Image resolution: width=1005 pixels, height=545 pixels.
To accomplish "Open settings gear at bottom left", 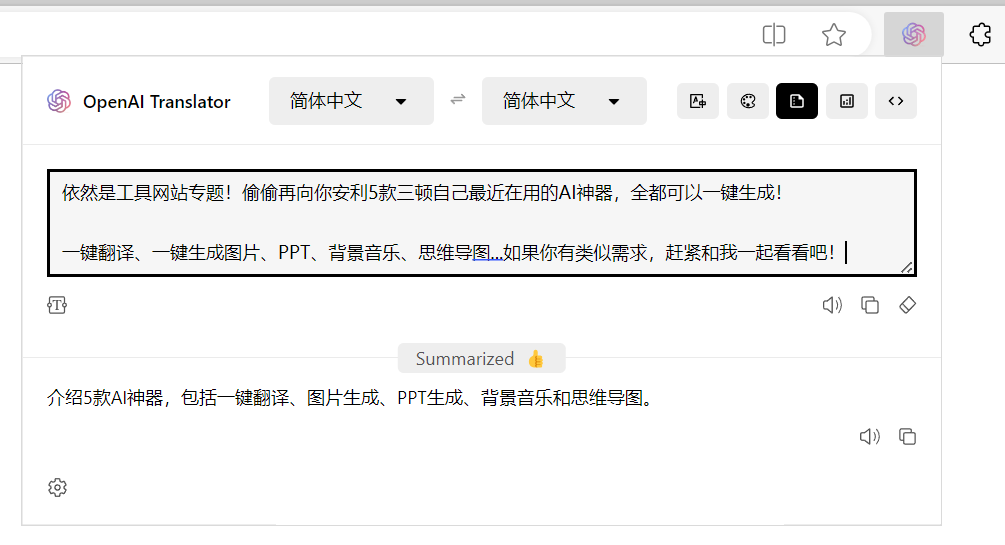I will click(57, 487).
